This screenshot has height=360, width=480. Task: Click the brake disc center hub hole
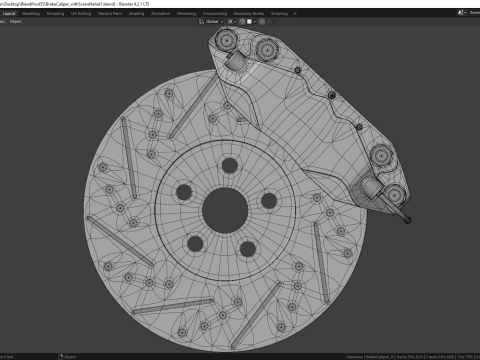click(225, 210)
